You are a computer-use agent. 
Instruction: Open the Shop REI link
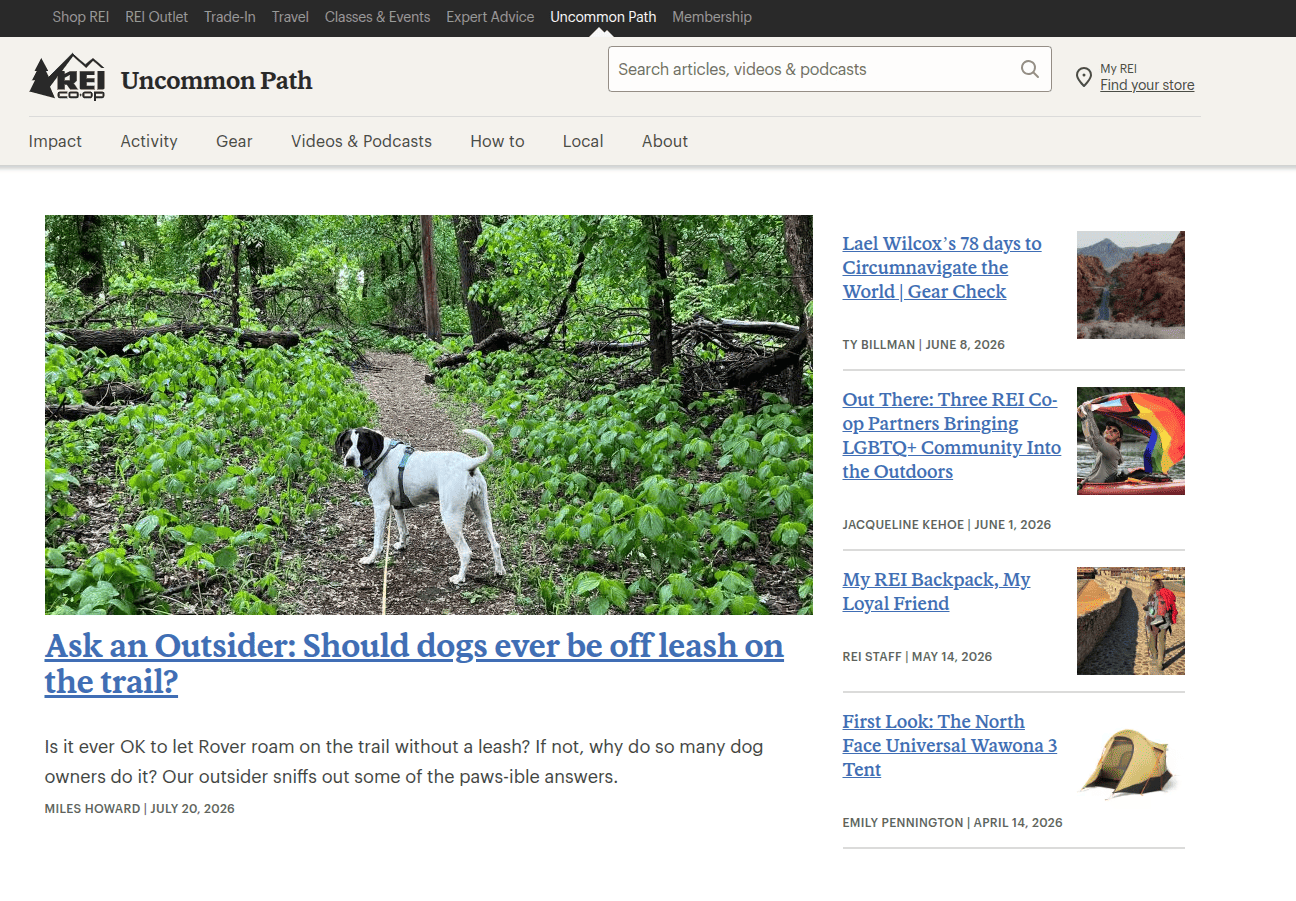point(81,17)
